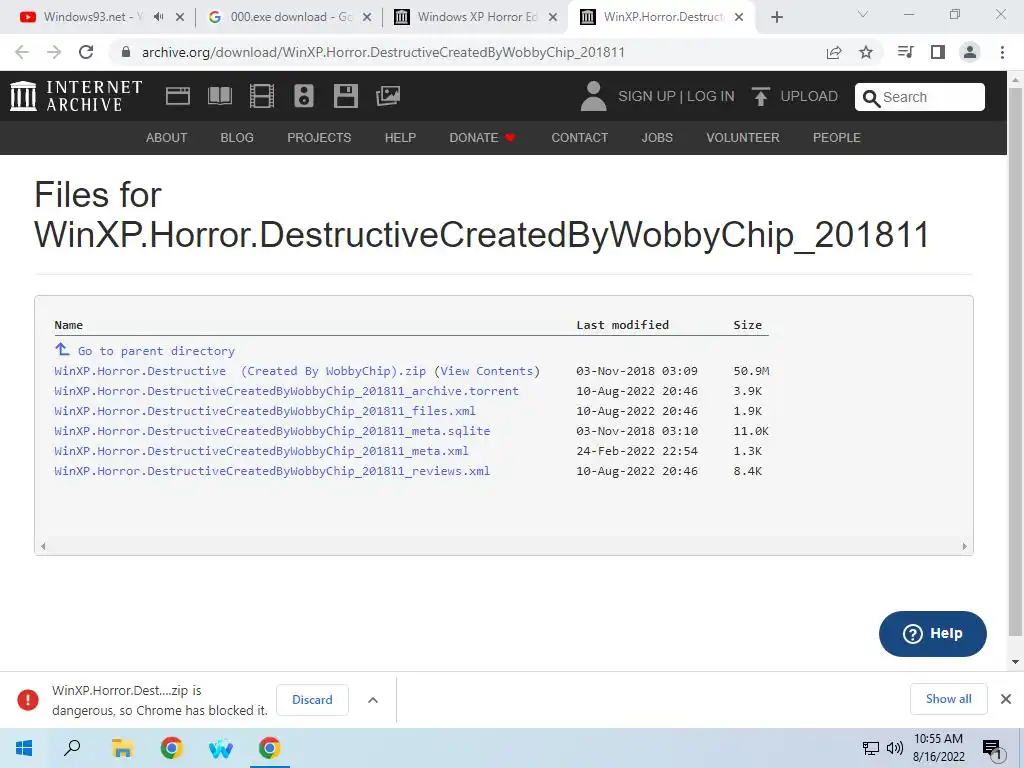1024x768 pixels.
Task: Click Show all downloads button
Action: click(x=948, y=699)
